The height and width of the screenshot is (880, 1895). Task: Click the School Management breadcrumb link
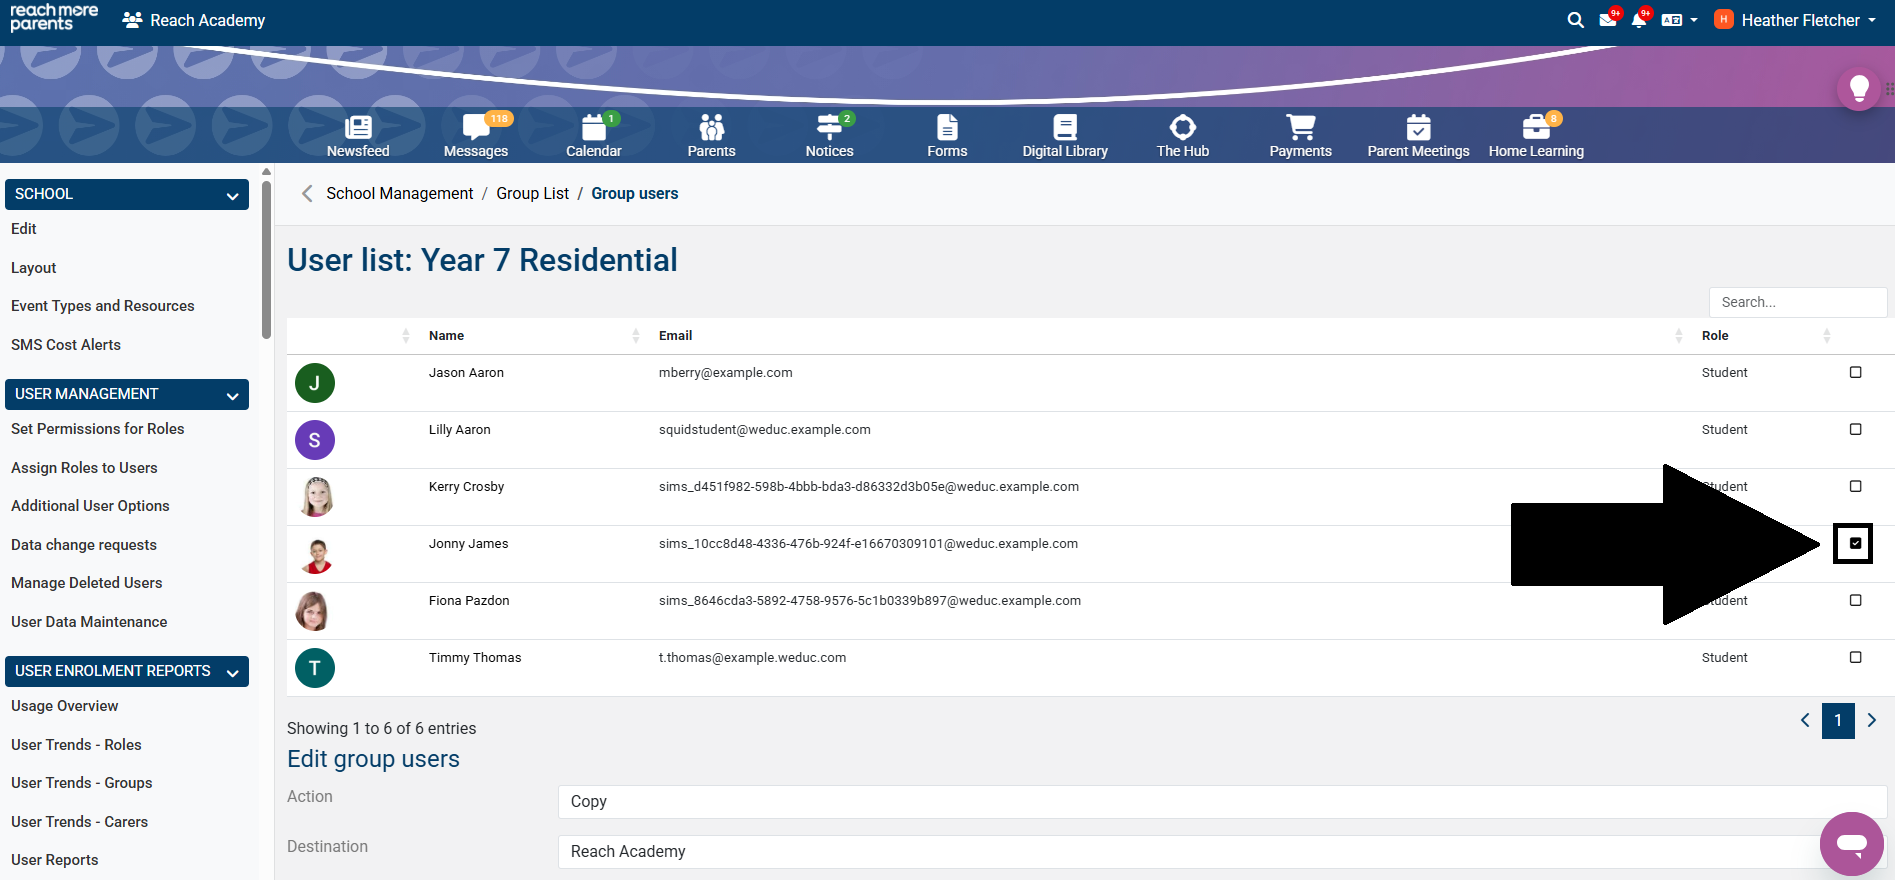pyautogui.click(x=399, y=194)
